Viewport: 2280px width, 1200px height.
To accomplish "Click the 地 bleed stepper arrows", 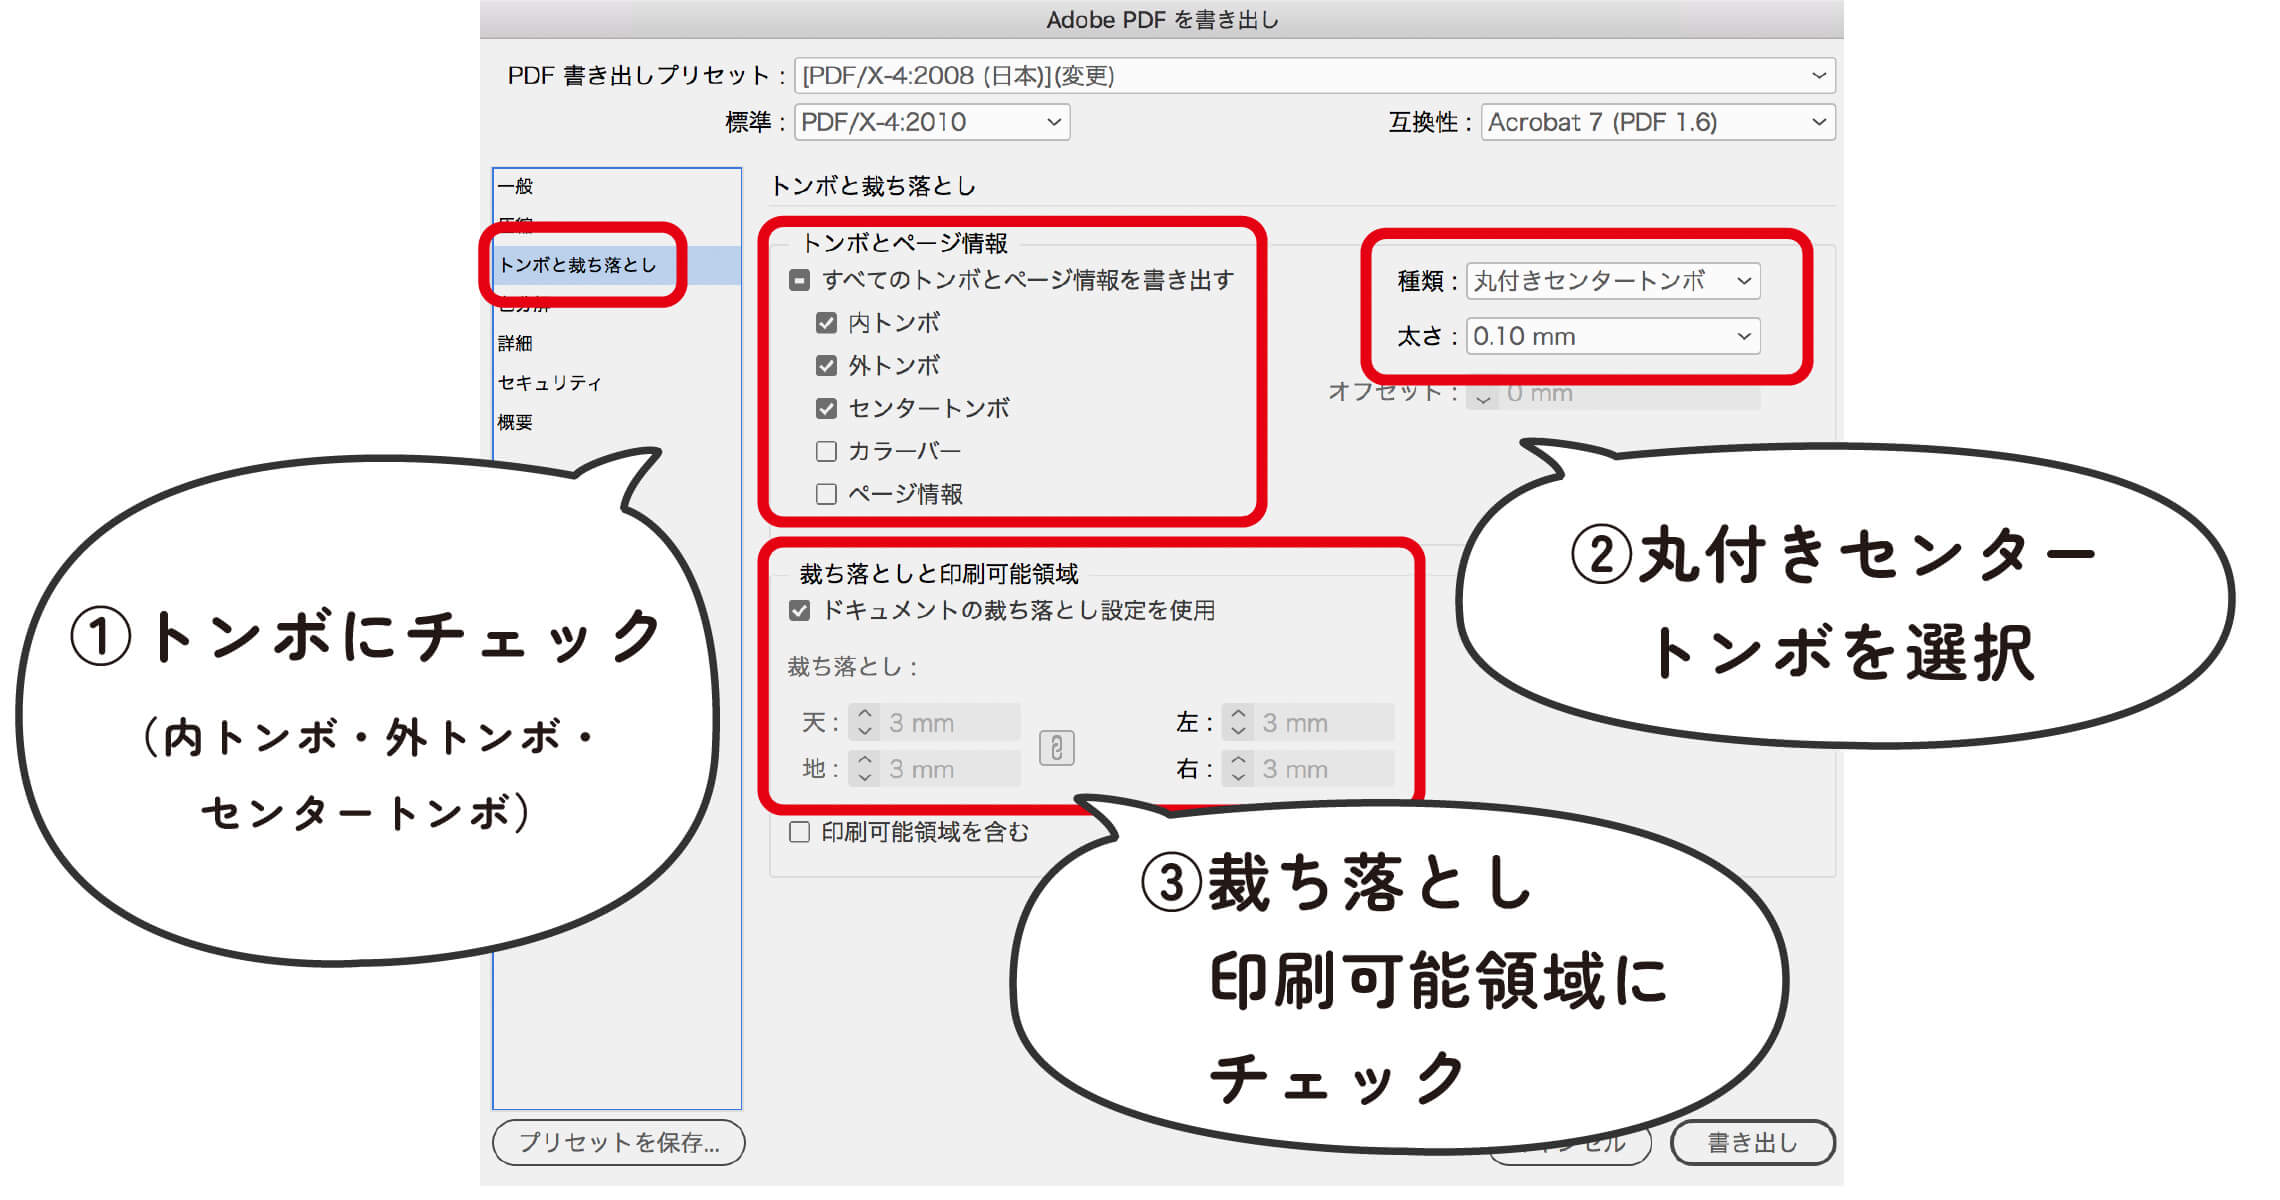I will coord(865,768).
